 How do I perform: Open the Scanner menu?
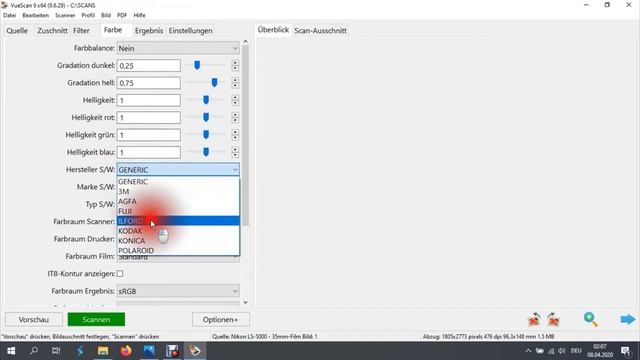[65, 15]
